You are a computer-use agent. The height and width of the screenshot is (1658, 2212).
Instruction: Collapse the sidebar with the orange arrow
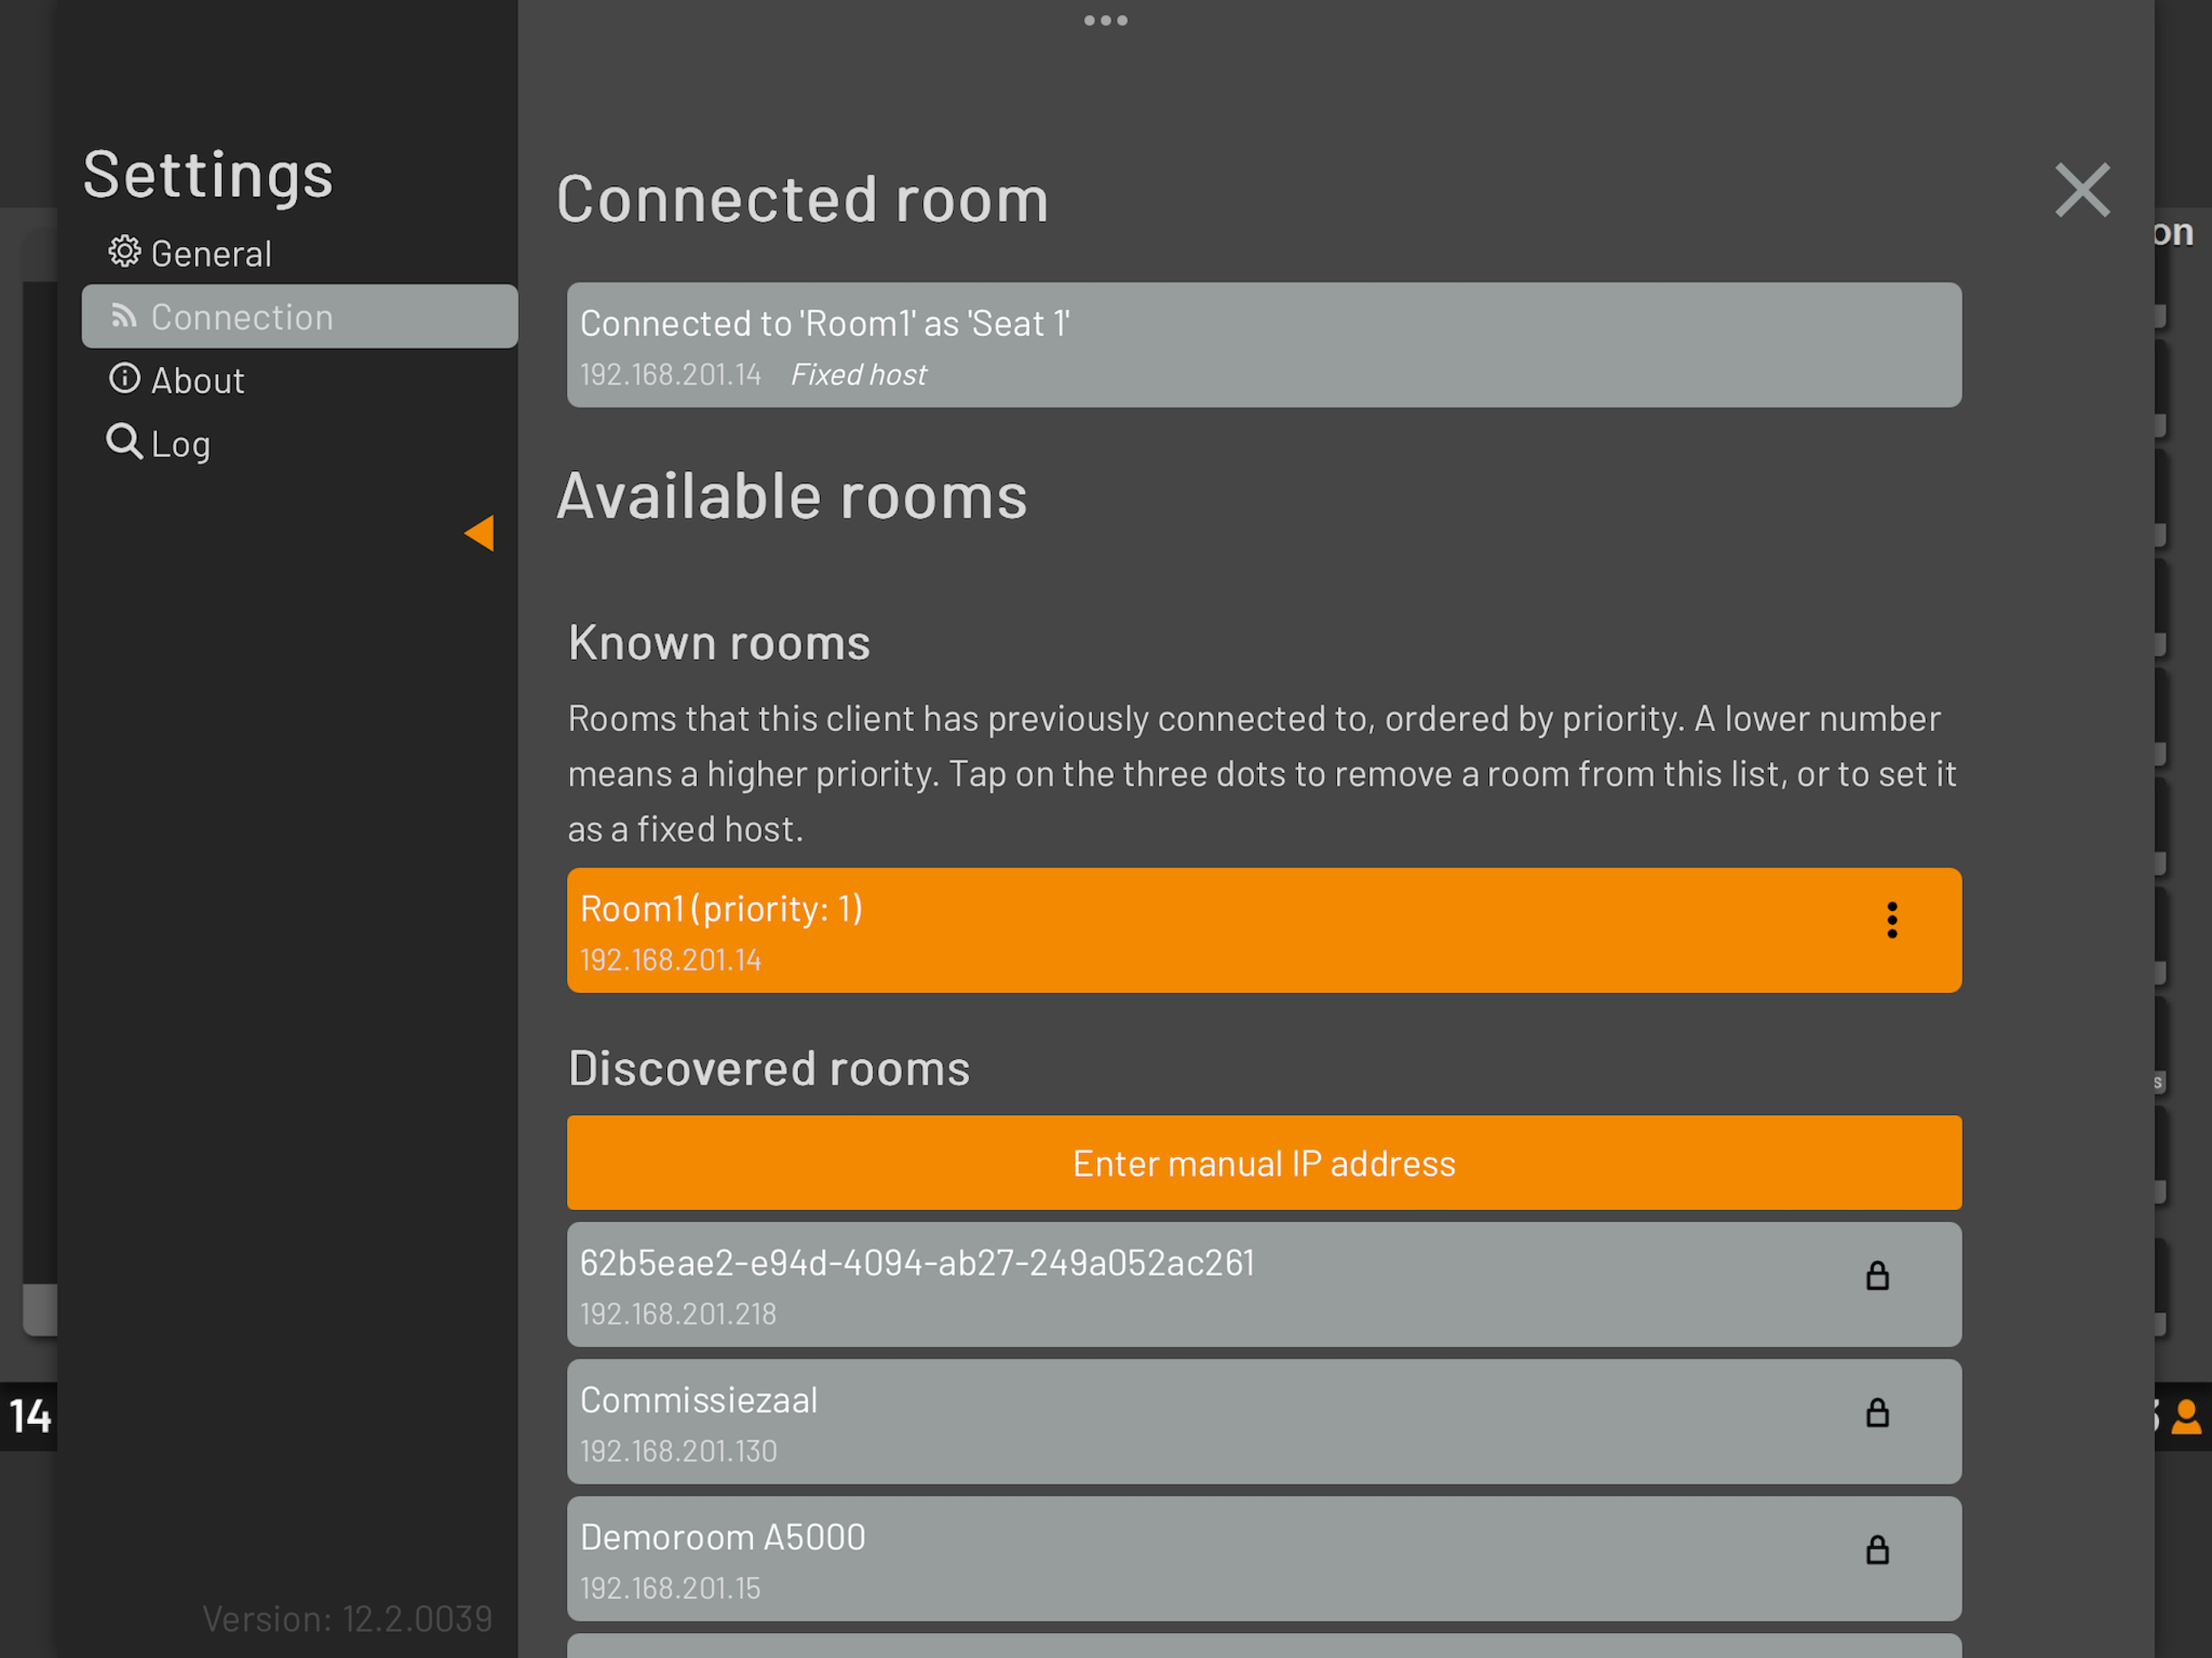coord(480,533)
